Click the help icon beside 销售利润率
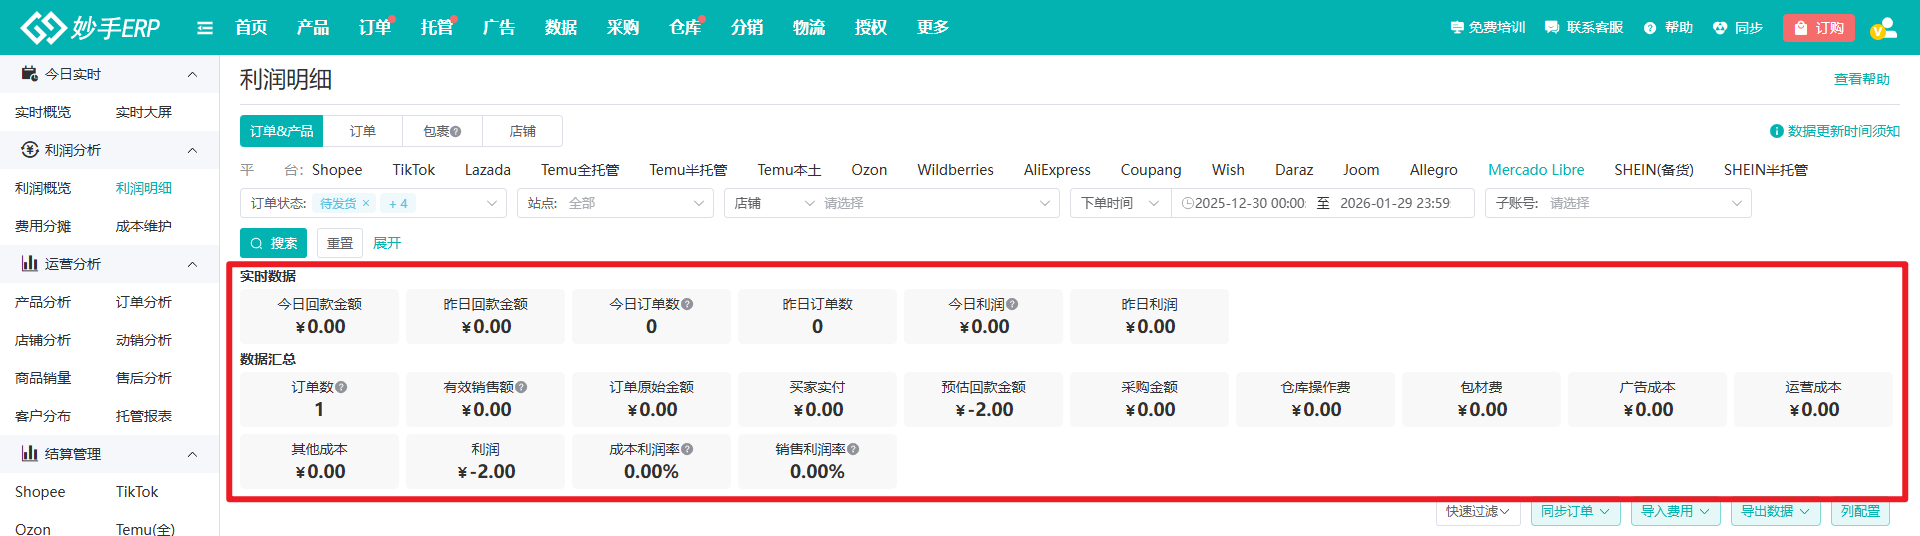 853,450
